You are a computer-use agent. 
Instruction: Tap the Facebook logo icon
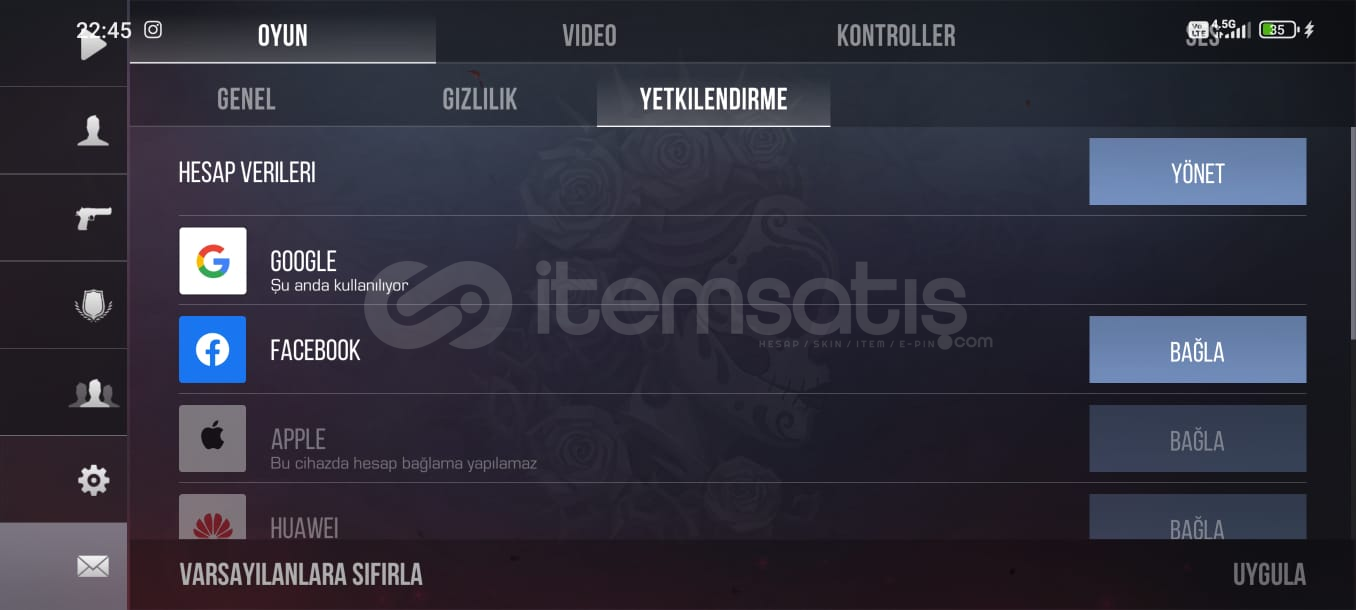[213, 350]
